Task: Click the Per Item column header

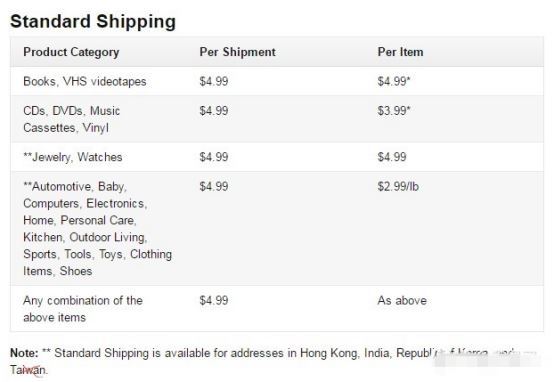Action: [x=400, y=52]
